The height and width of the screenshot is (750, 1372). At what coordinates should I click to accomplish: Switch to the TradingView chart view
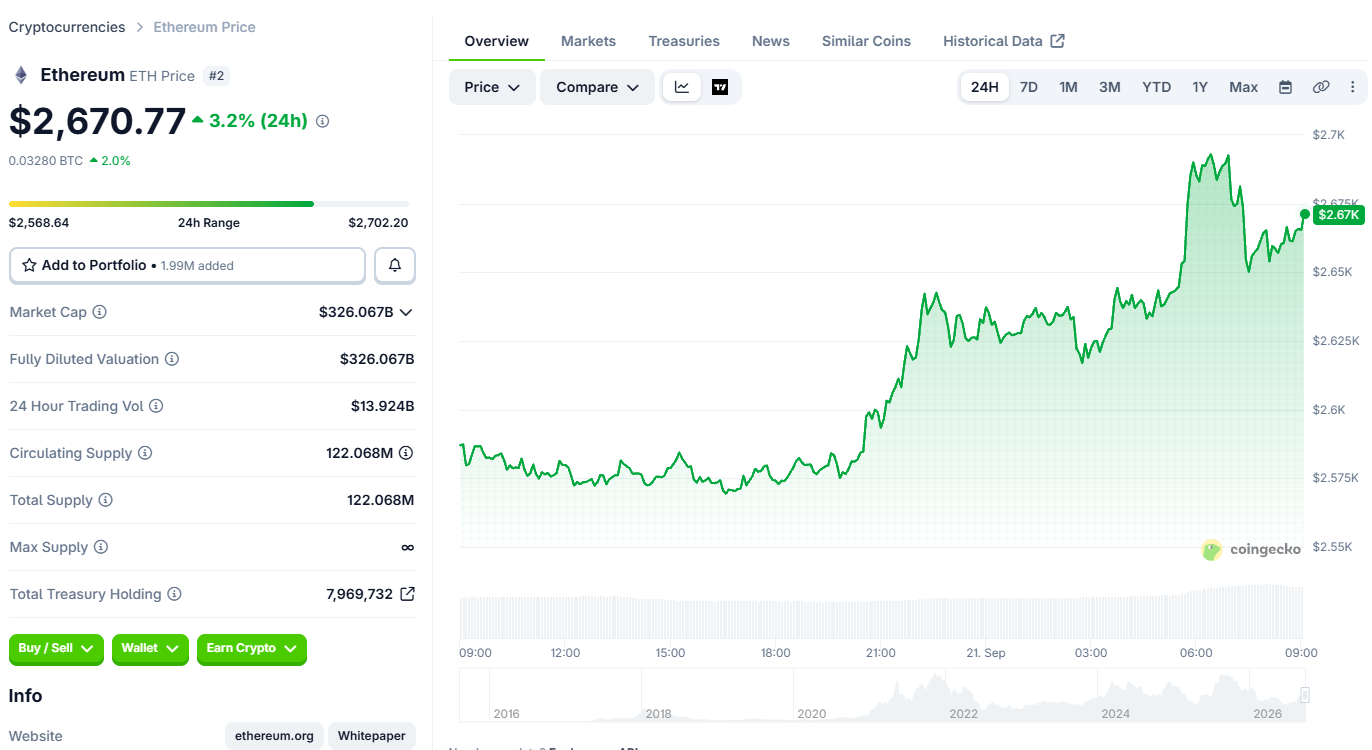coord(720,87)
